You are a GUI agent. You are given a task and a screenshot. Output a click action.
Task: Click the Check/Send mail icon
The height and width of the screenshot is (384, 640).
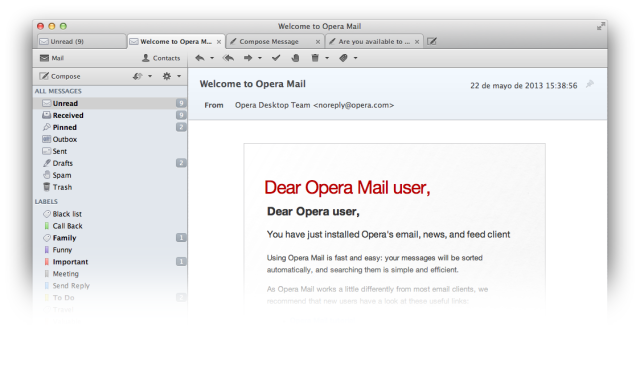pos(138,76)
